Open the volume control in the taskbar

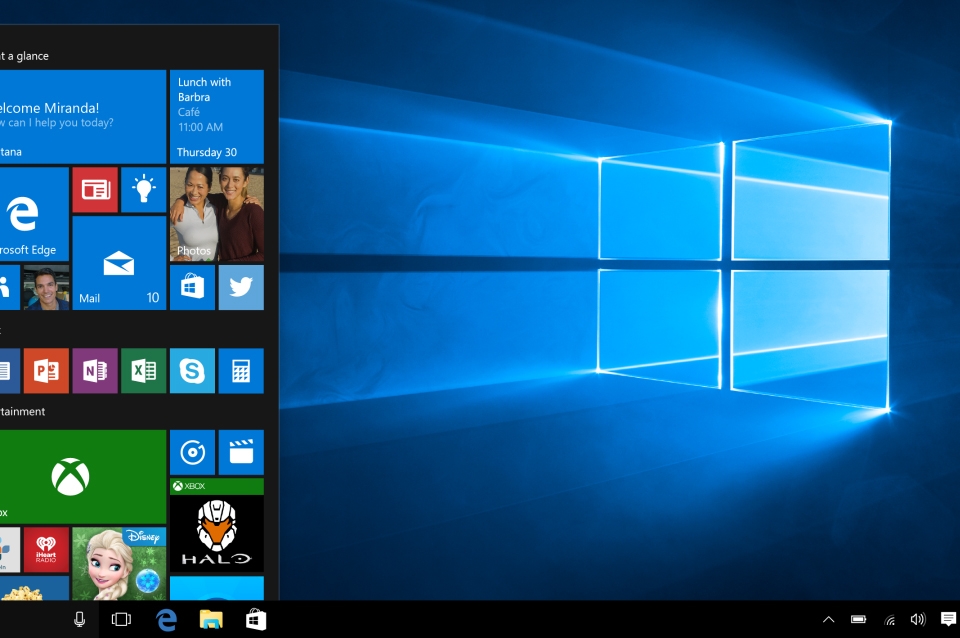(918, 620)
